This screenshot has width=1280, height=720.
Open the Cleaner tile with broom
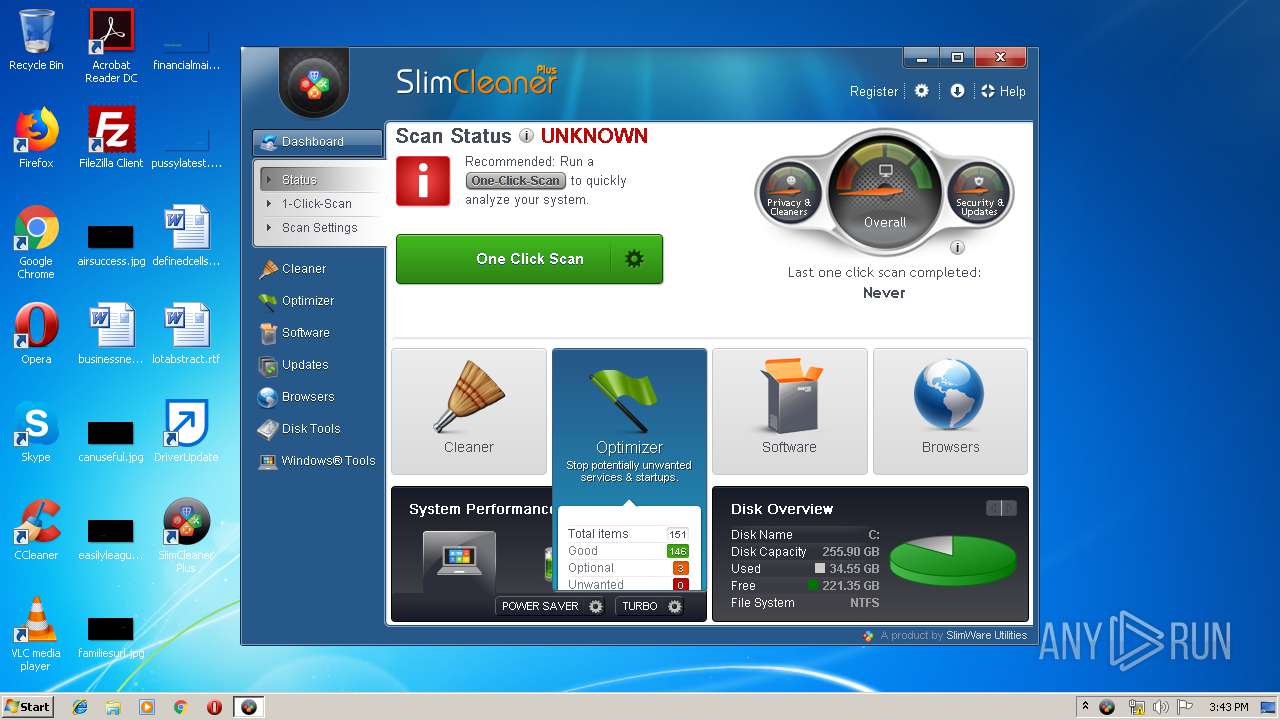pos(469,411)
